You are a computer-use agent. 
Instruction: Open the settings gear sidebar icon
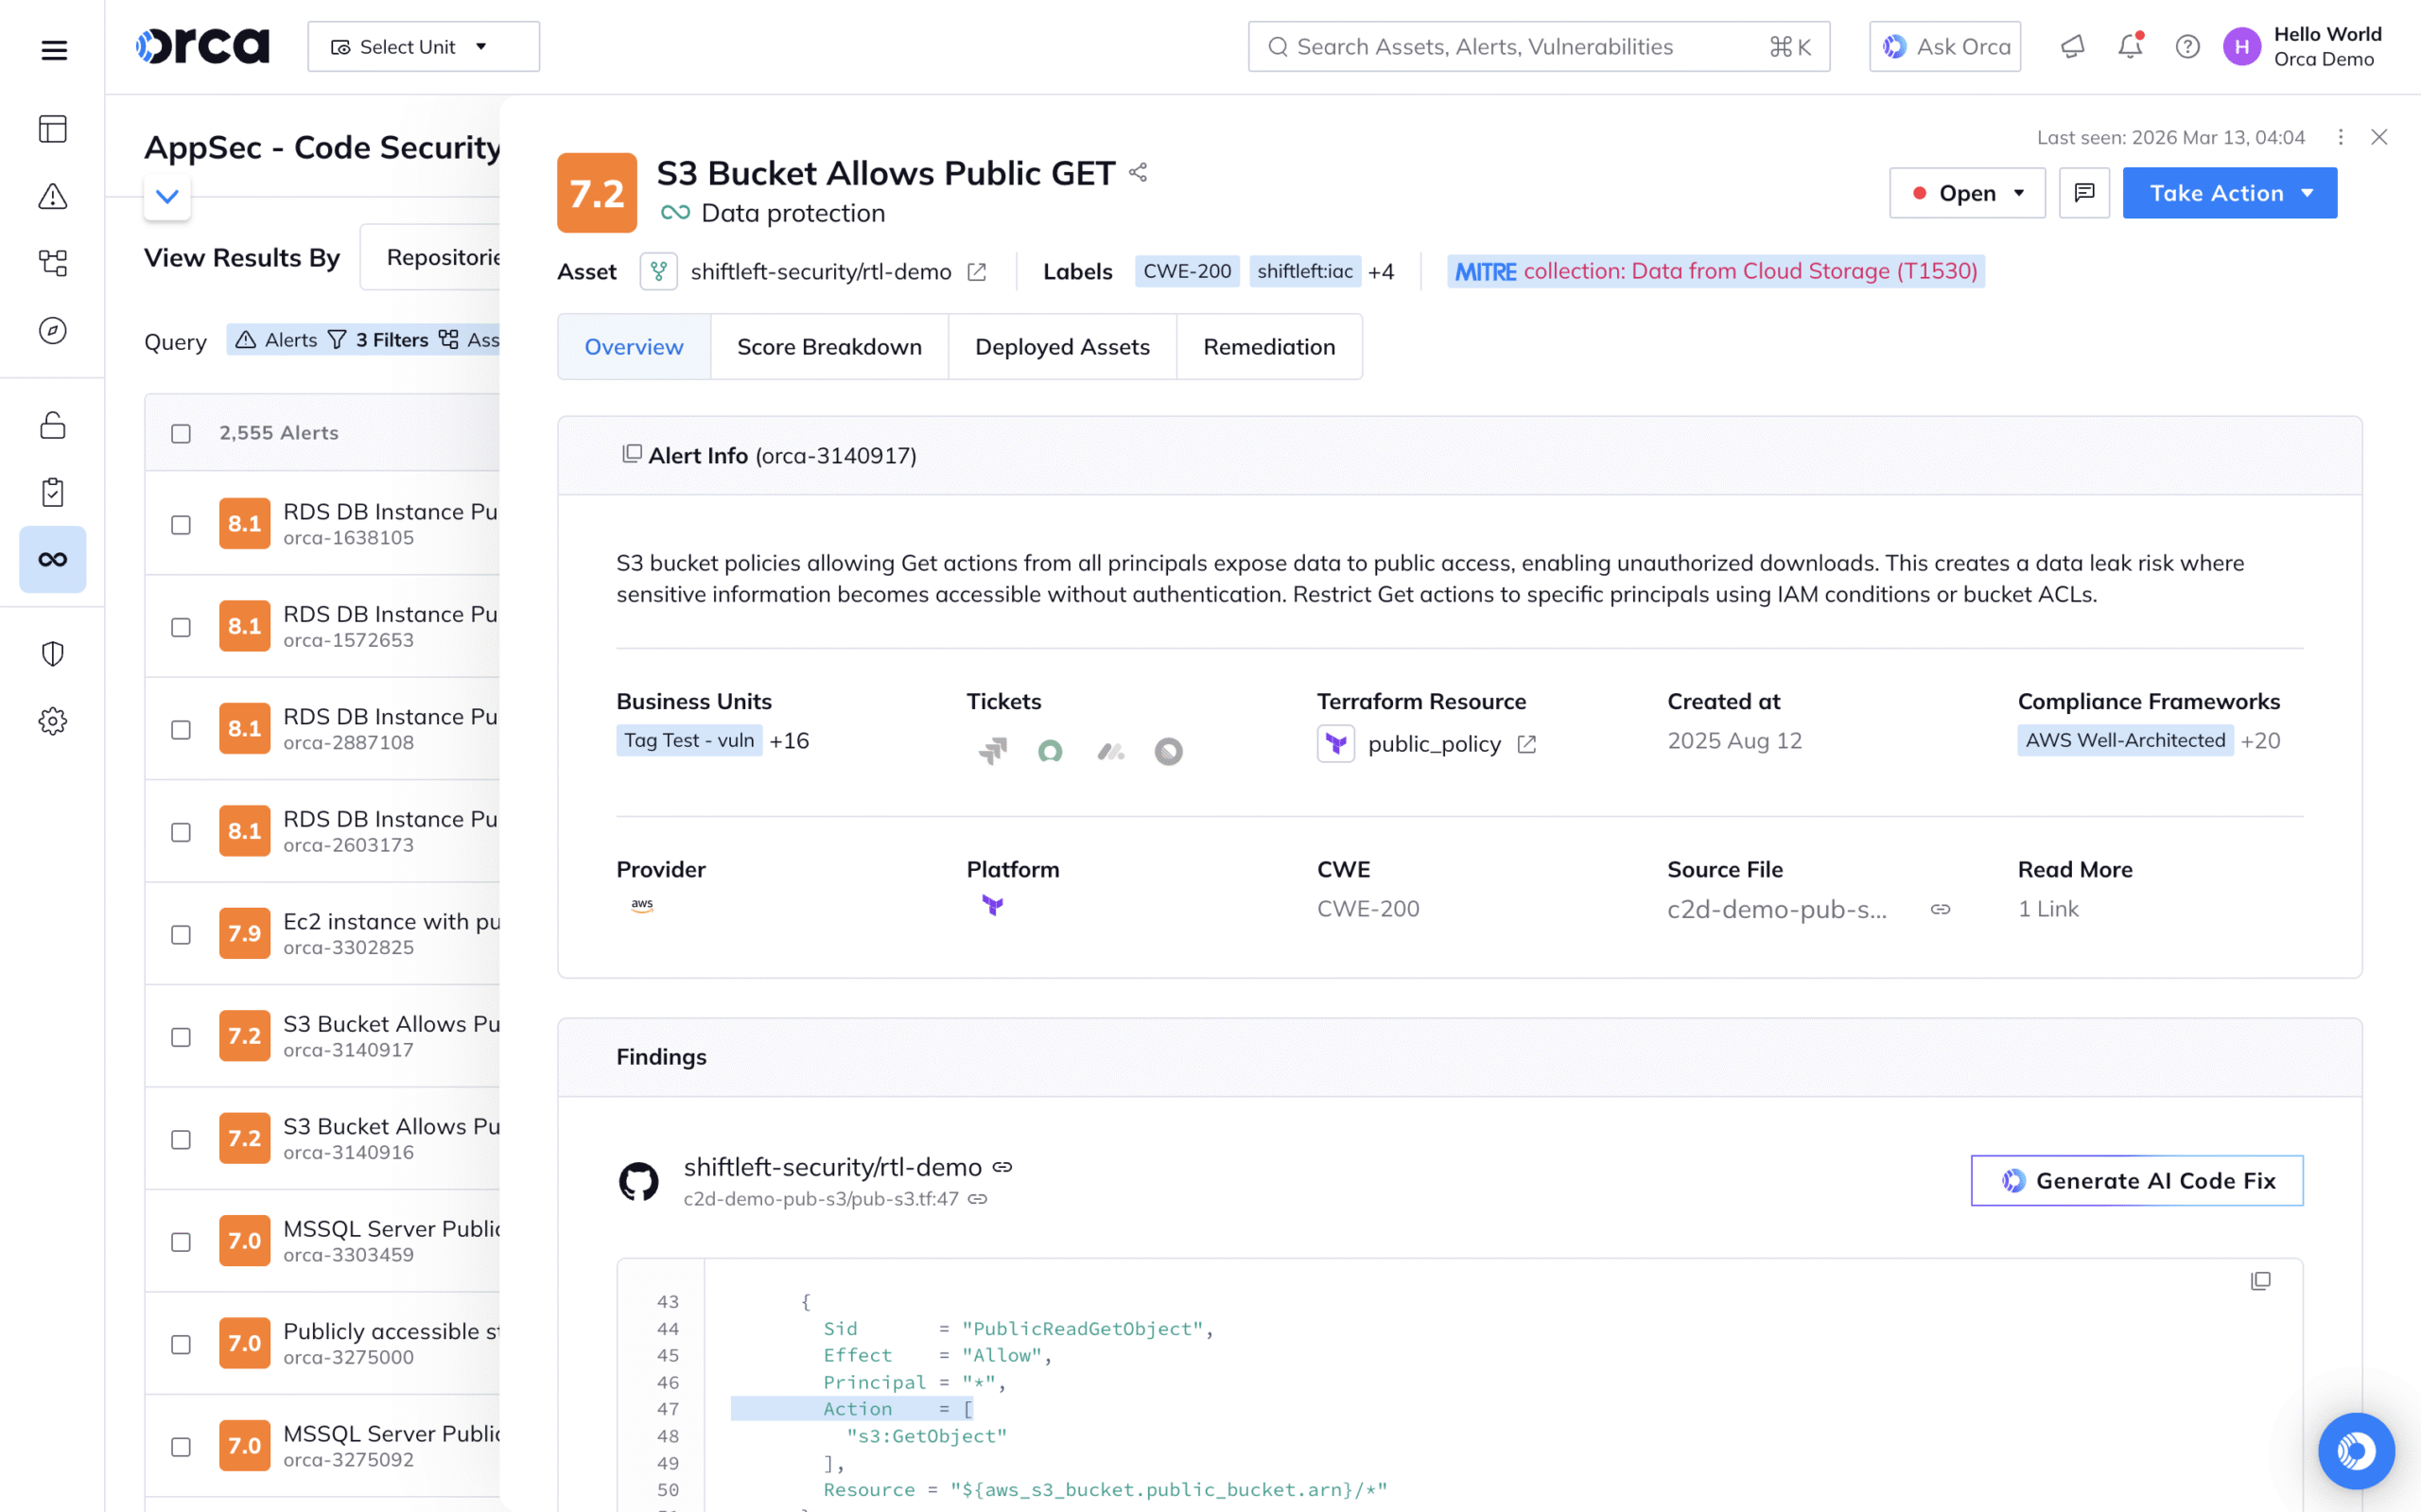click(53, 721)
